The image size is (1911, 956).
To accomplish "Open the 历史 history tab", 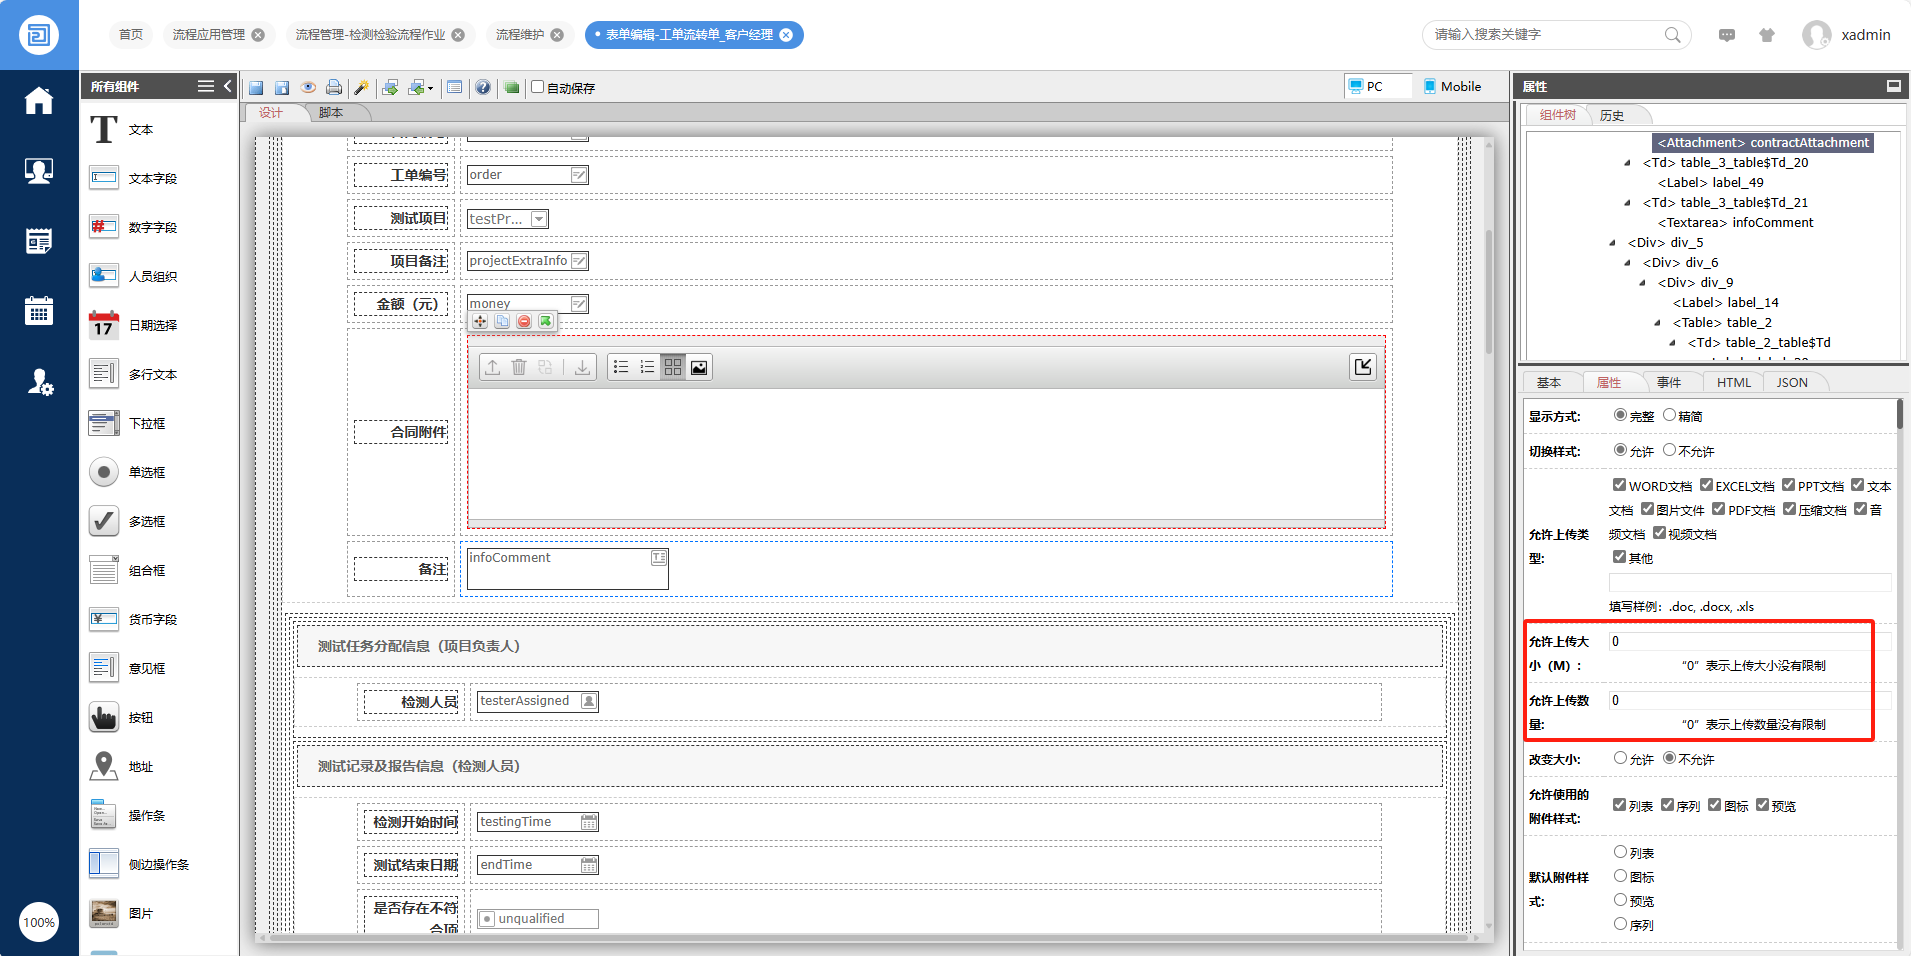I will [x=1612, y=115].
